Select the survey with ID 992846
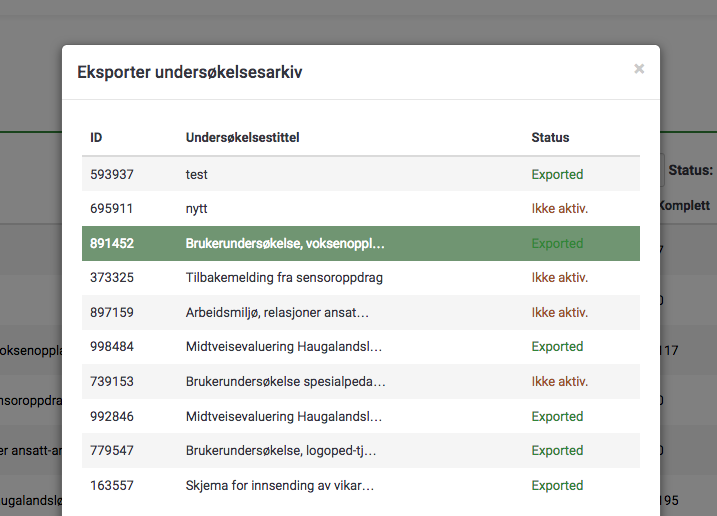This screenshot has height=516, width=717. (x=112, y=416)
